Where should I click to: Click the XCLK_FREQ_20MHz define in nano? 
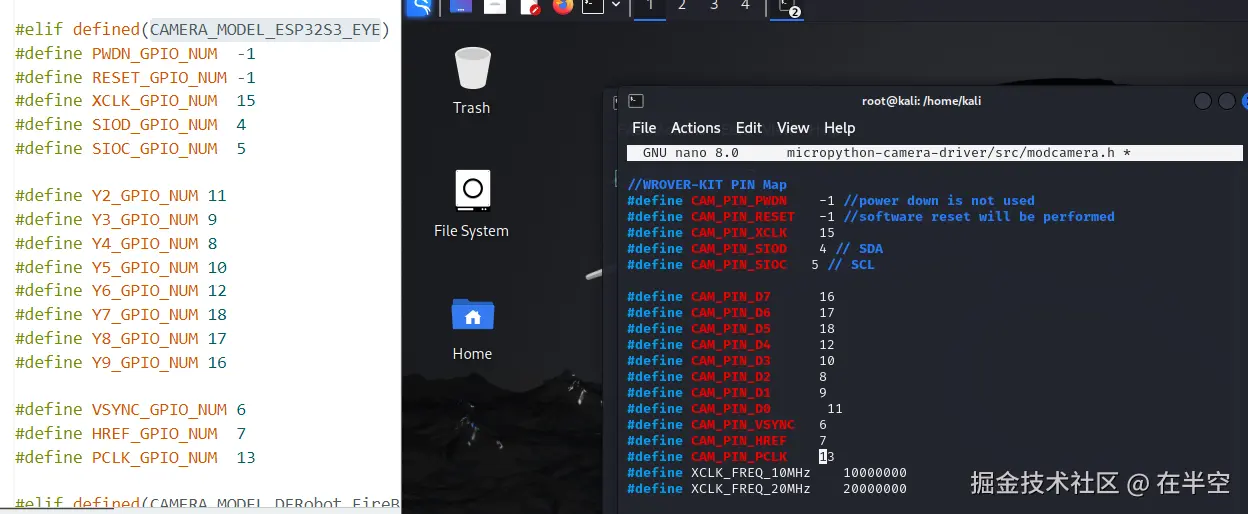point(767,489)
